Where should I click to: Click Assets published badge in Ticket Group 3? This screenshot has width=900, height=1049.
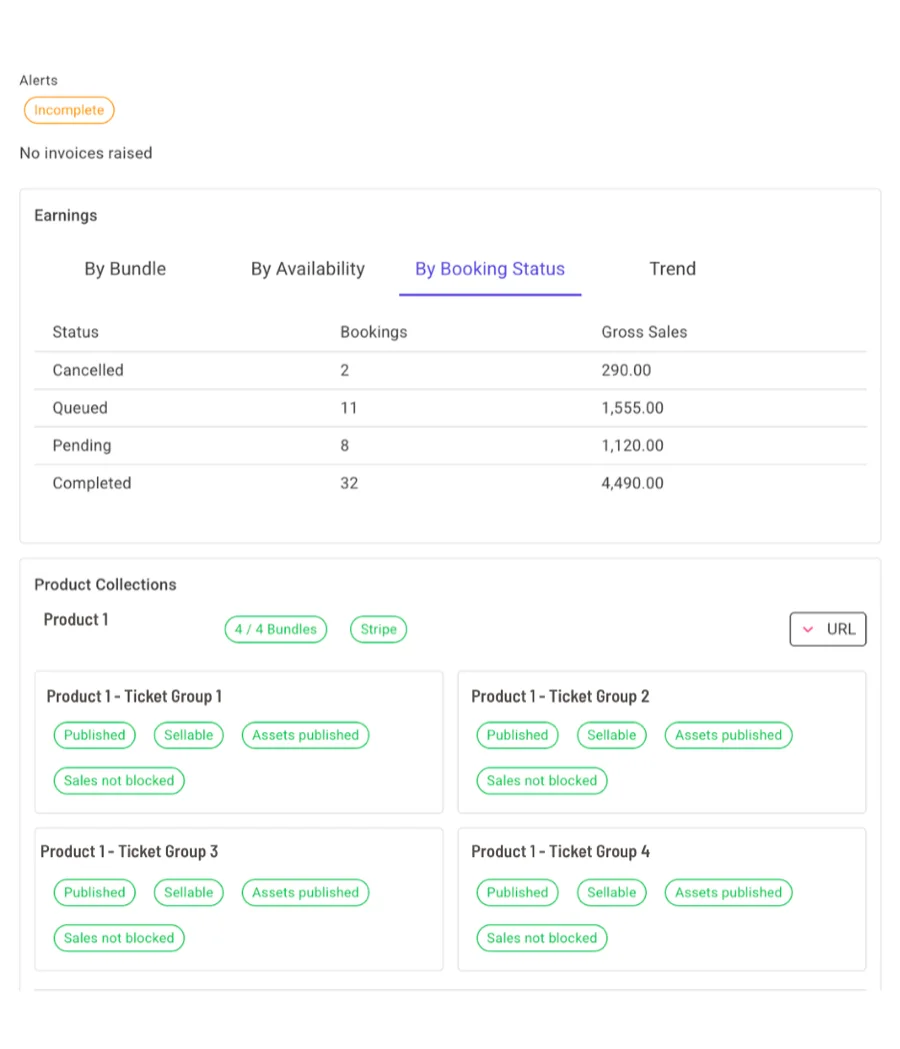(305, 892)
